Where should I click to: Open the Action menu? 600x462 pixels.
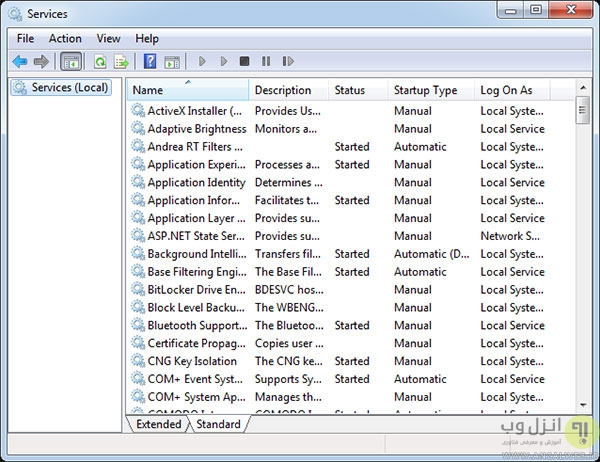point(65,38)
